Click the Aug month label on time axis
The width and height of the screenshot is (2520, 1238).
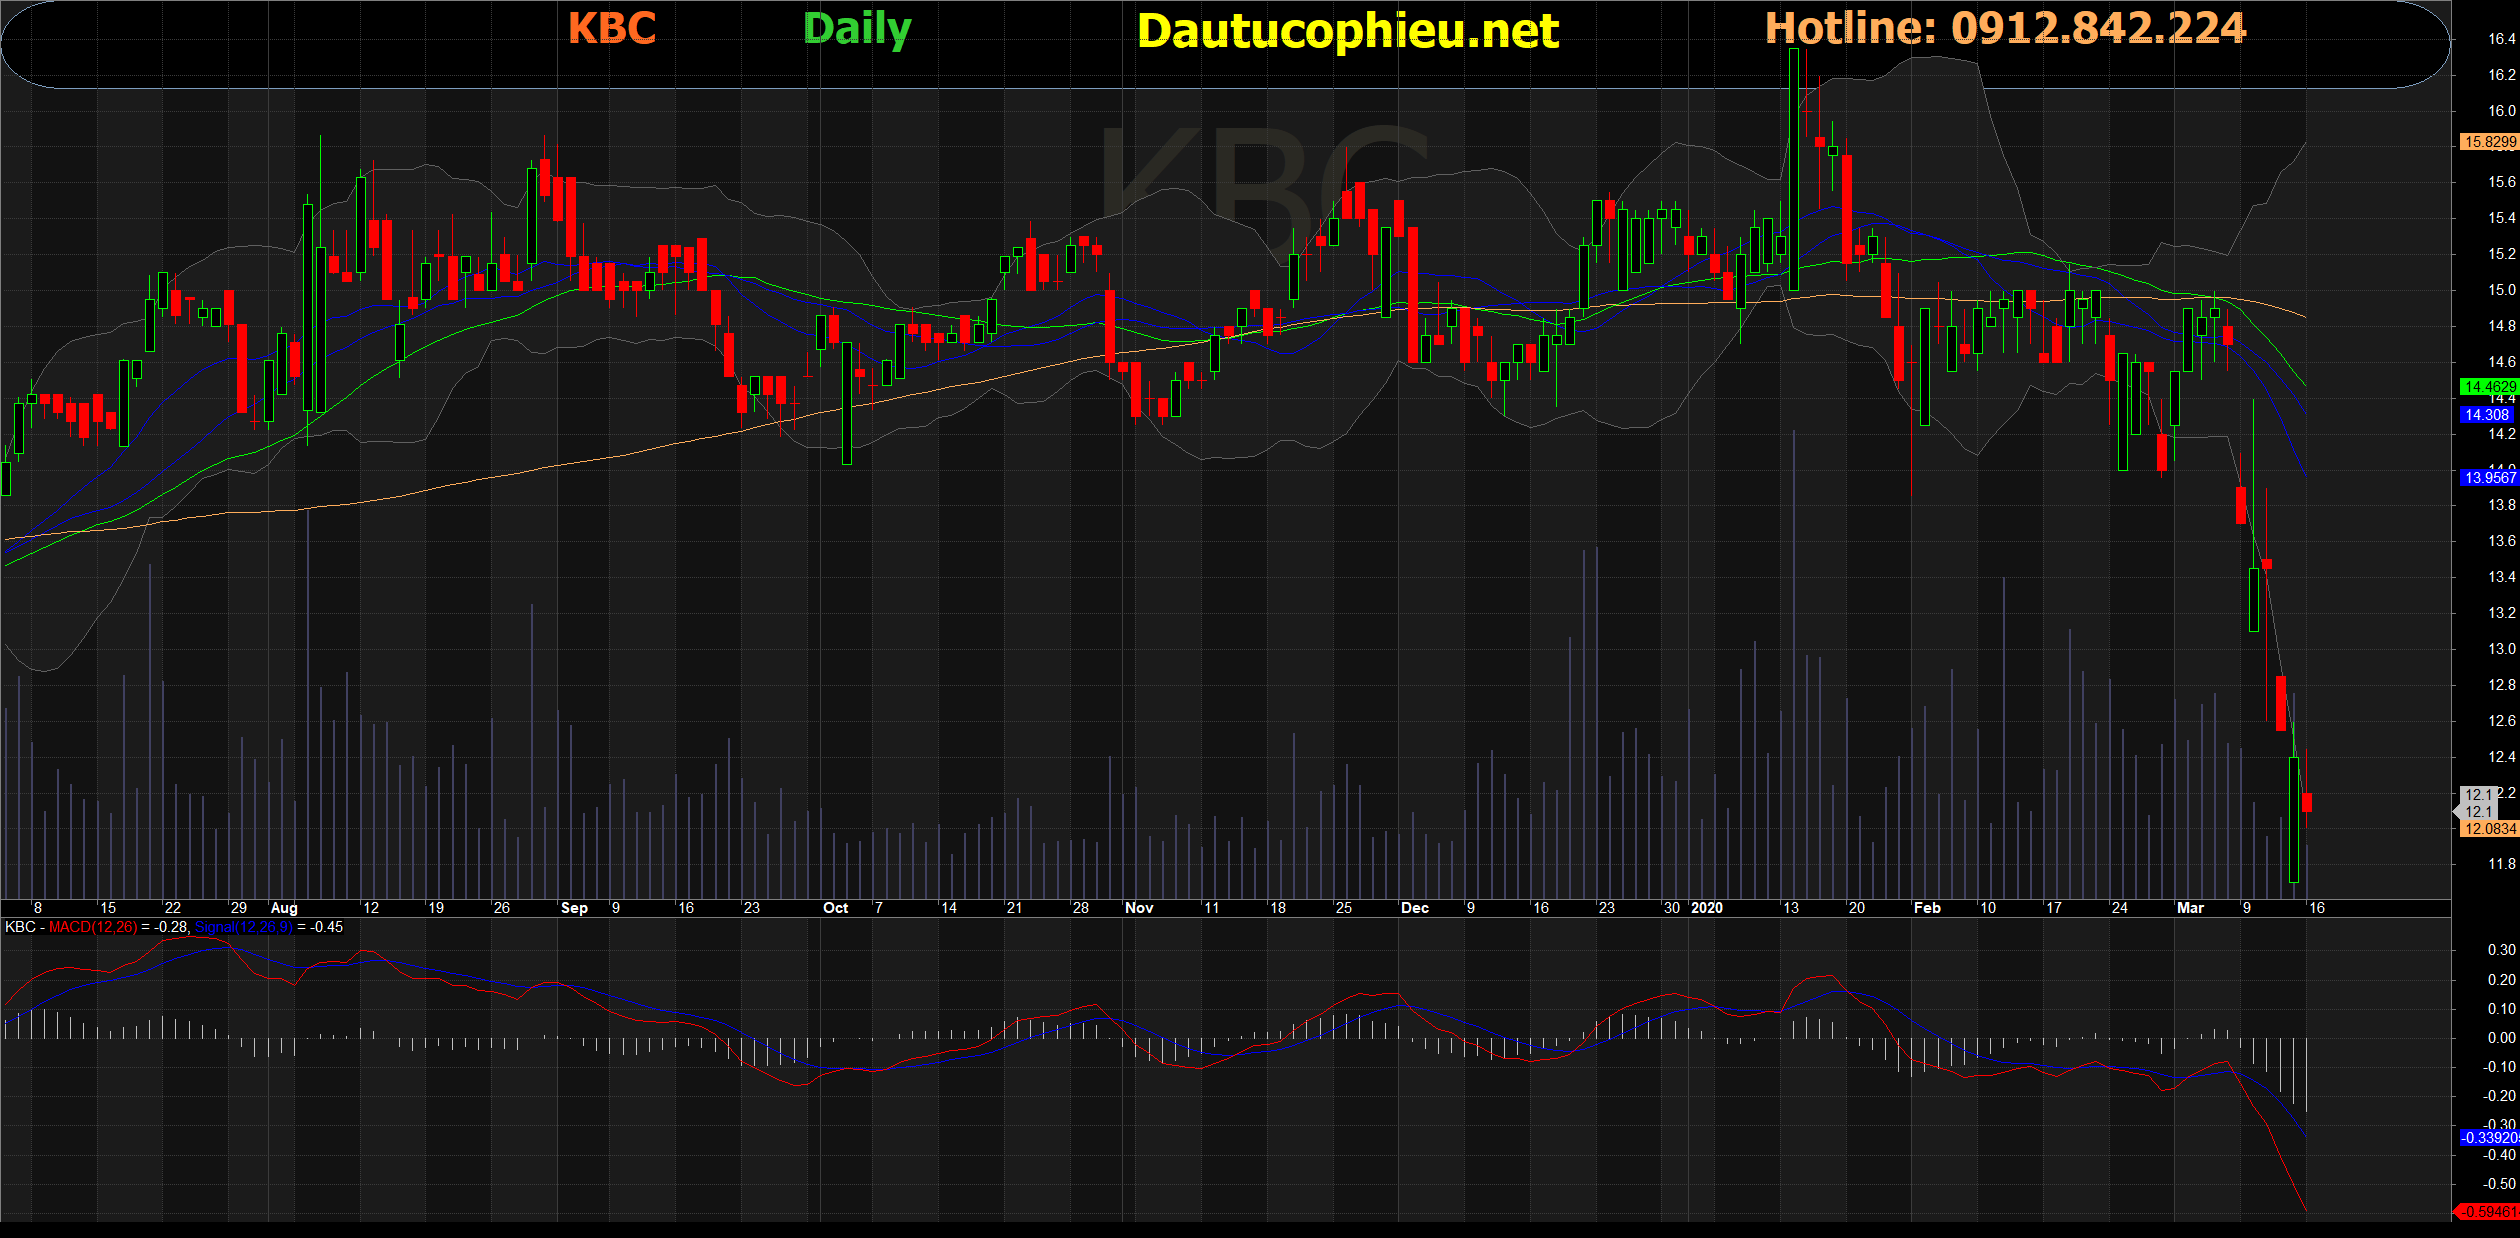click(x=284, y=908)
